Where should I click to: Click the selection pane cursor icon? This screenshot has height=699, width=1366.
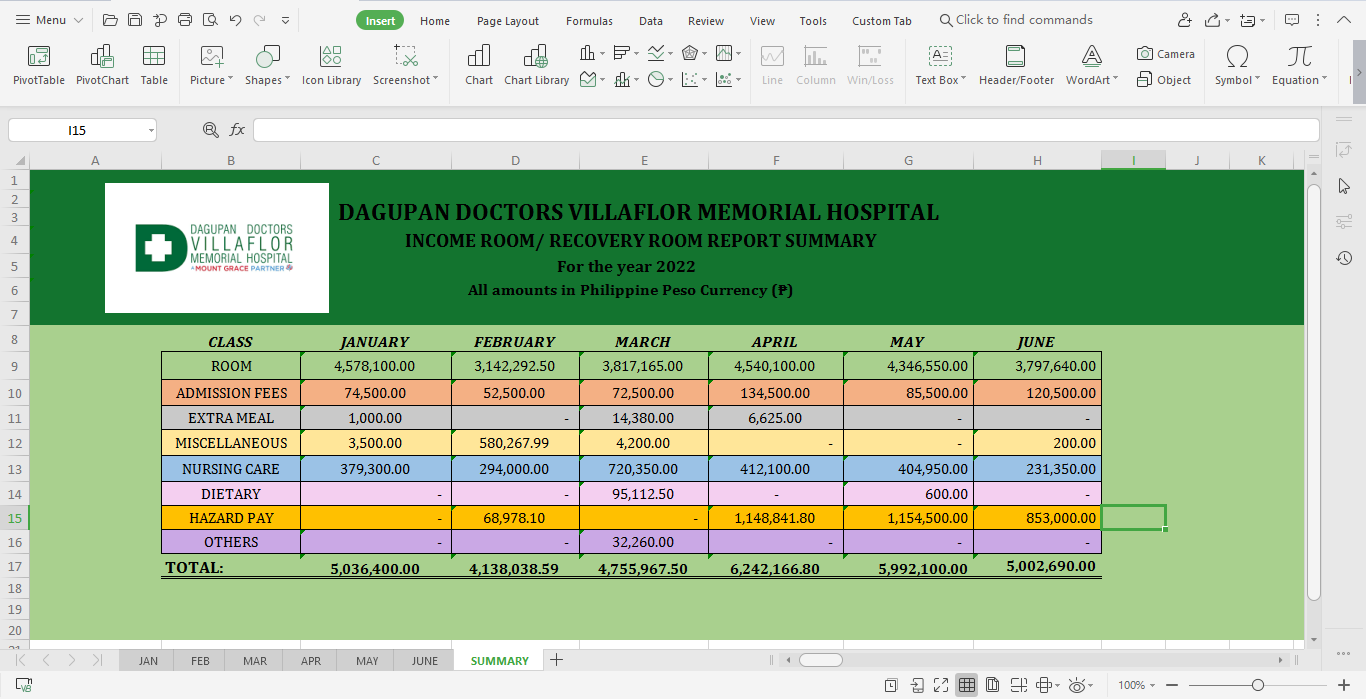click(1344, 186)
